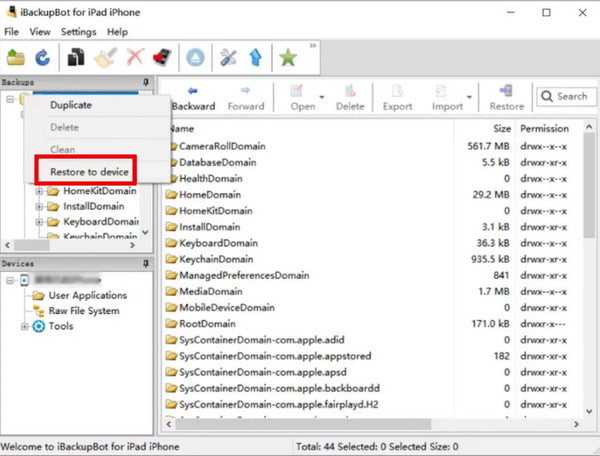Viewport: 600px width, 456px height.
Task: Click the Restore toolbar button
Action: tap(507, 98)
